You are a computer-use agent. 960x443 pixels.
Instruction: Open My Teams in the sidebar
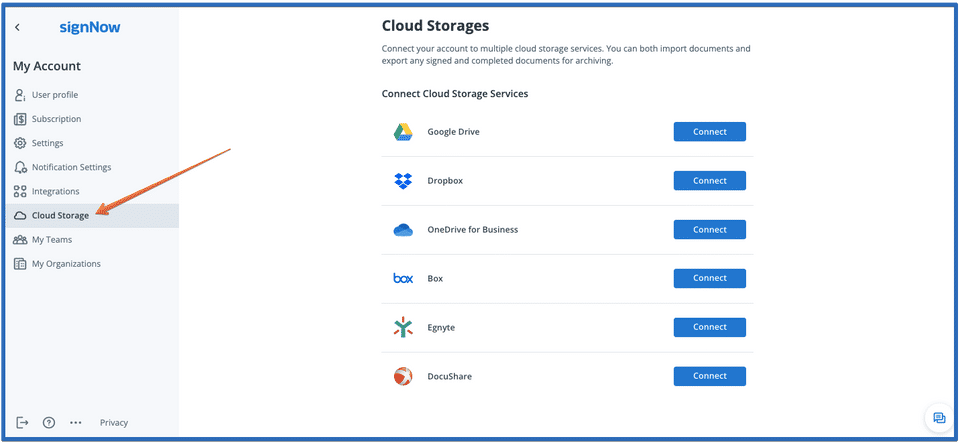point(51,240)
